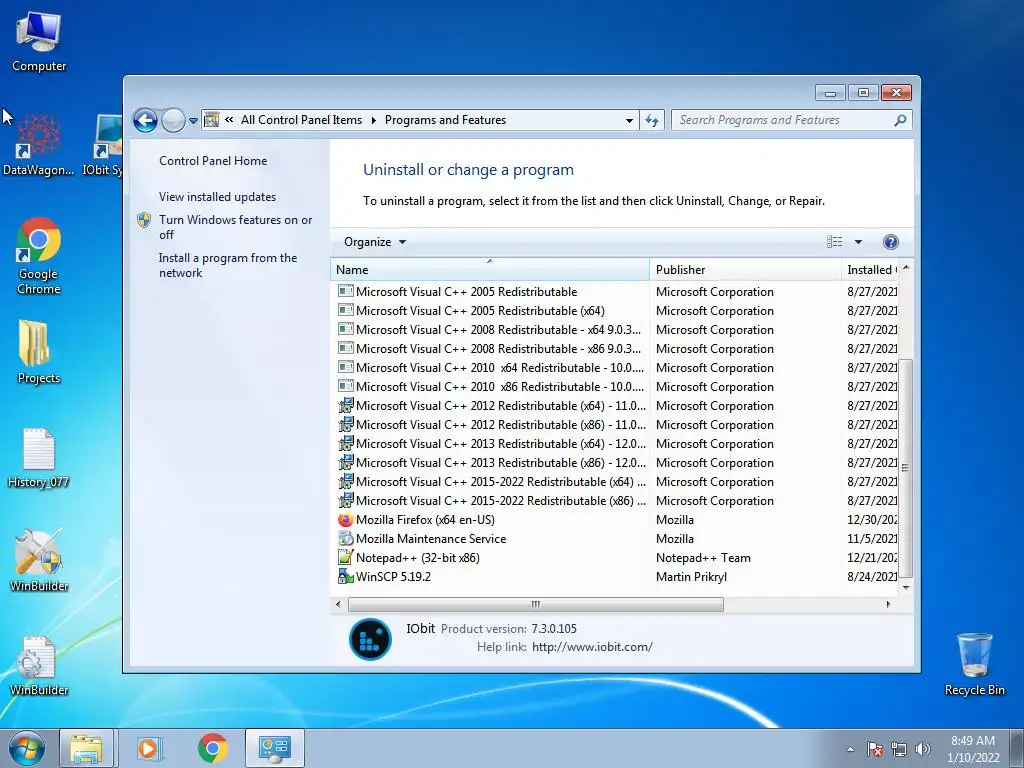Click the Mozilla Firefox icon in list
Image resolution: width=1024 pixels, height=768 pixels.
click(345, 520)
